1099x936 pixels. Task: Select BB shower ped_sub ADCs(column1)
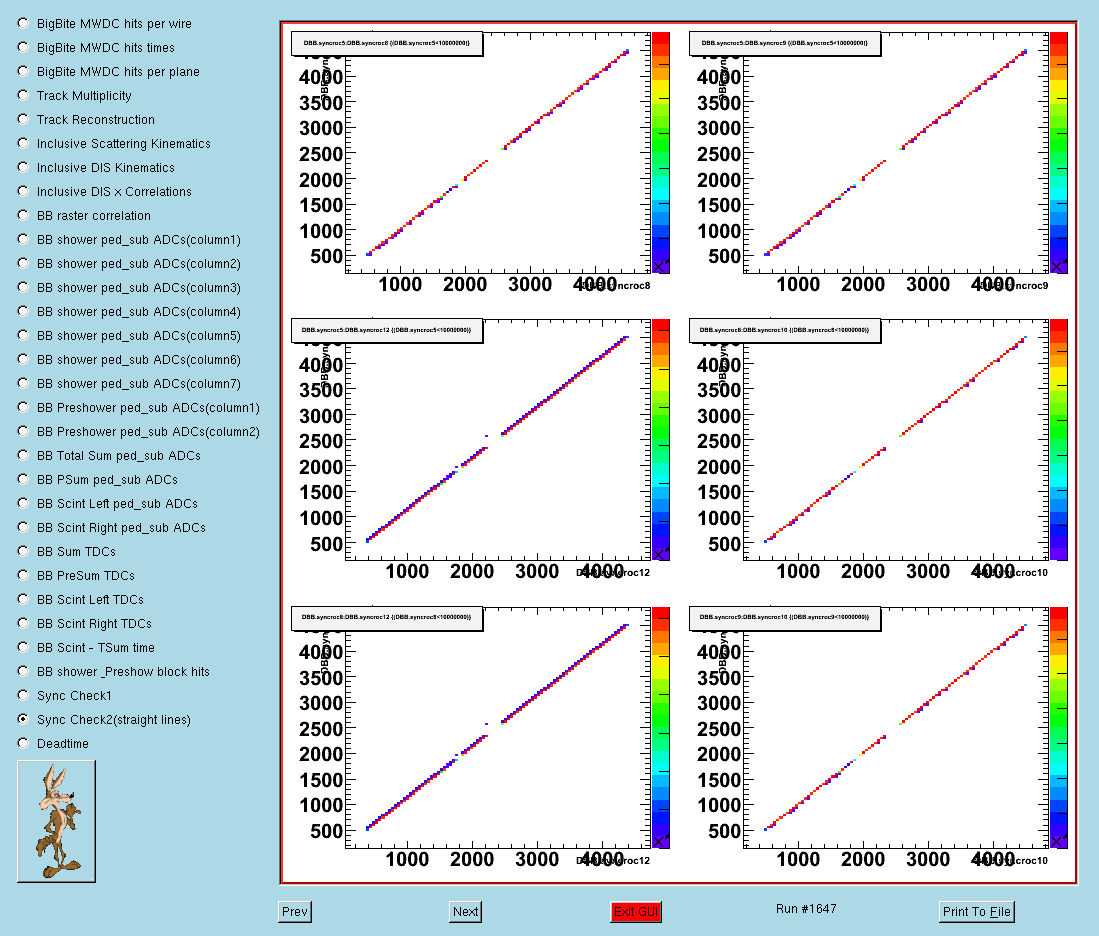[23, 239]
